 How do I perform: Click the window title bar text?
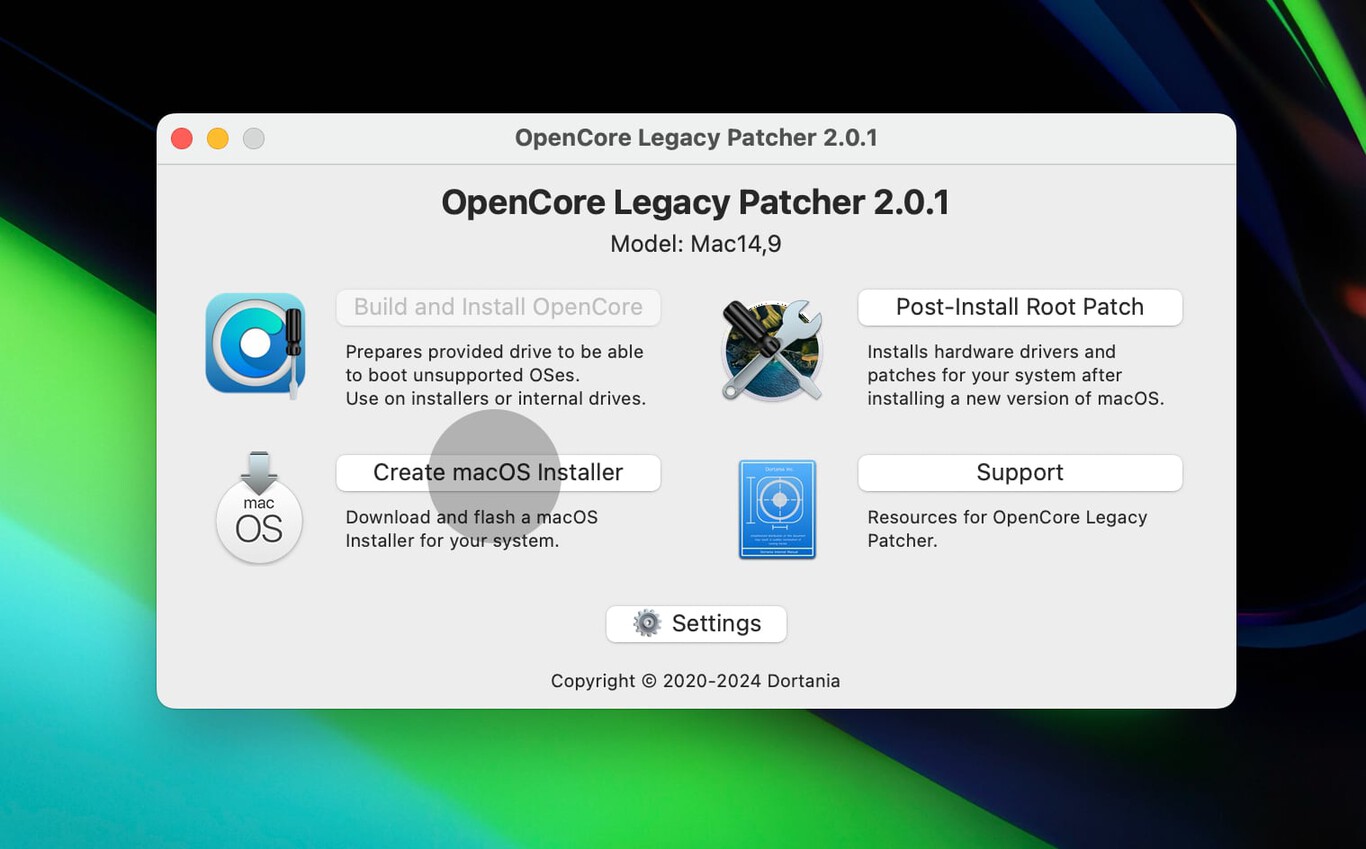[x=696, y=138]
